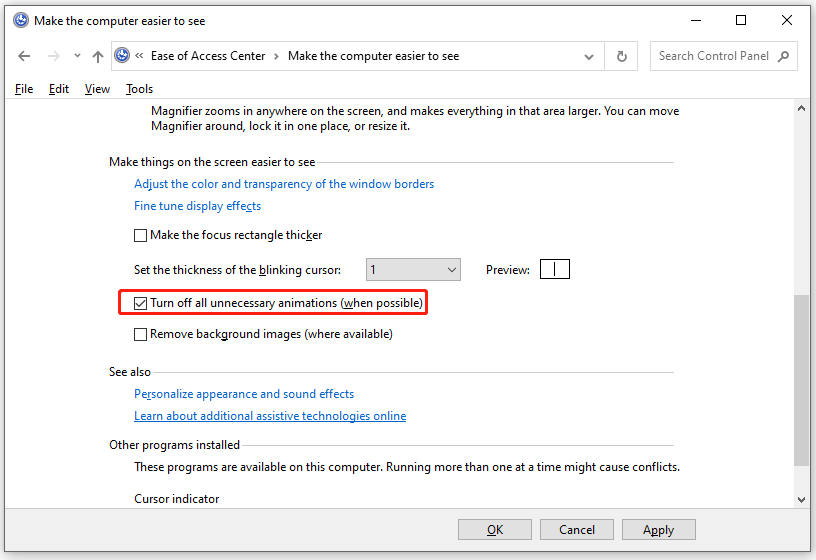Click the Cursor indicator text
Image resolution: width=816 pixels, height=560 pixels.
pyautogui.click(x=177, y=499)
